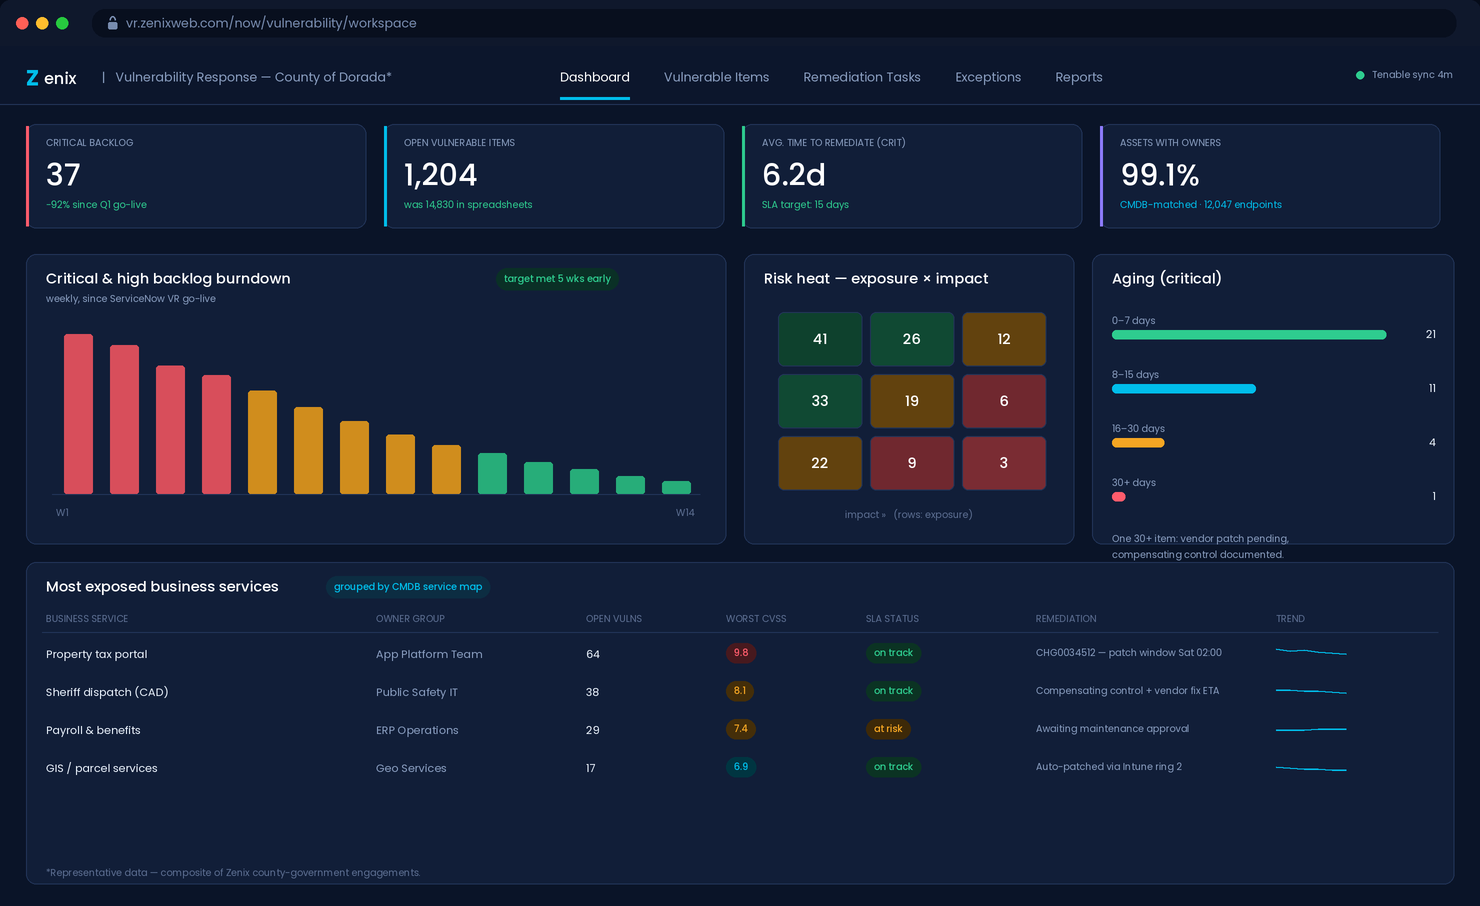Screen dimensions: 1480x906
Task: Select heat map cell showing 6
Action: (1004, 401)
